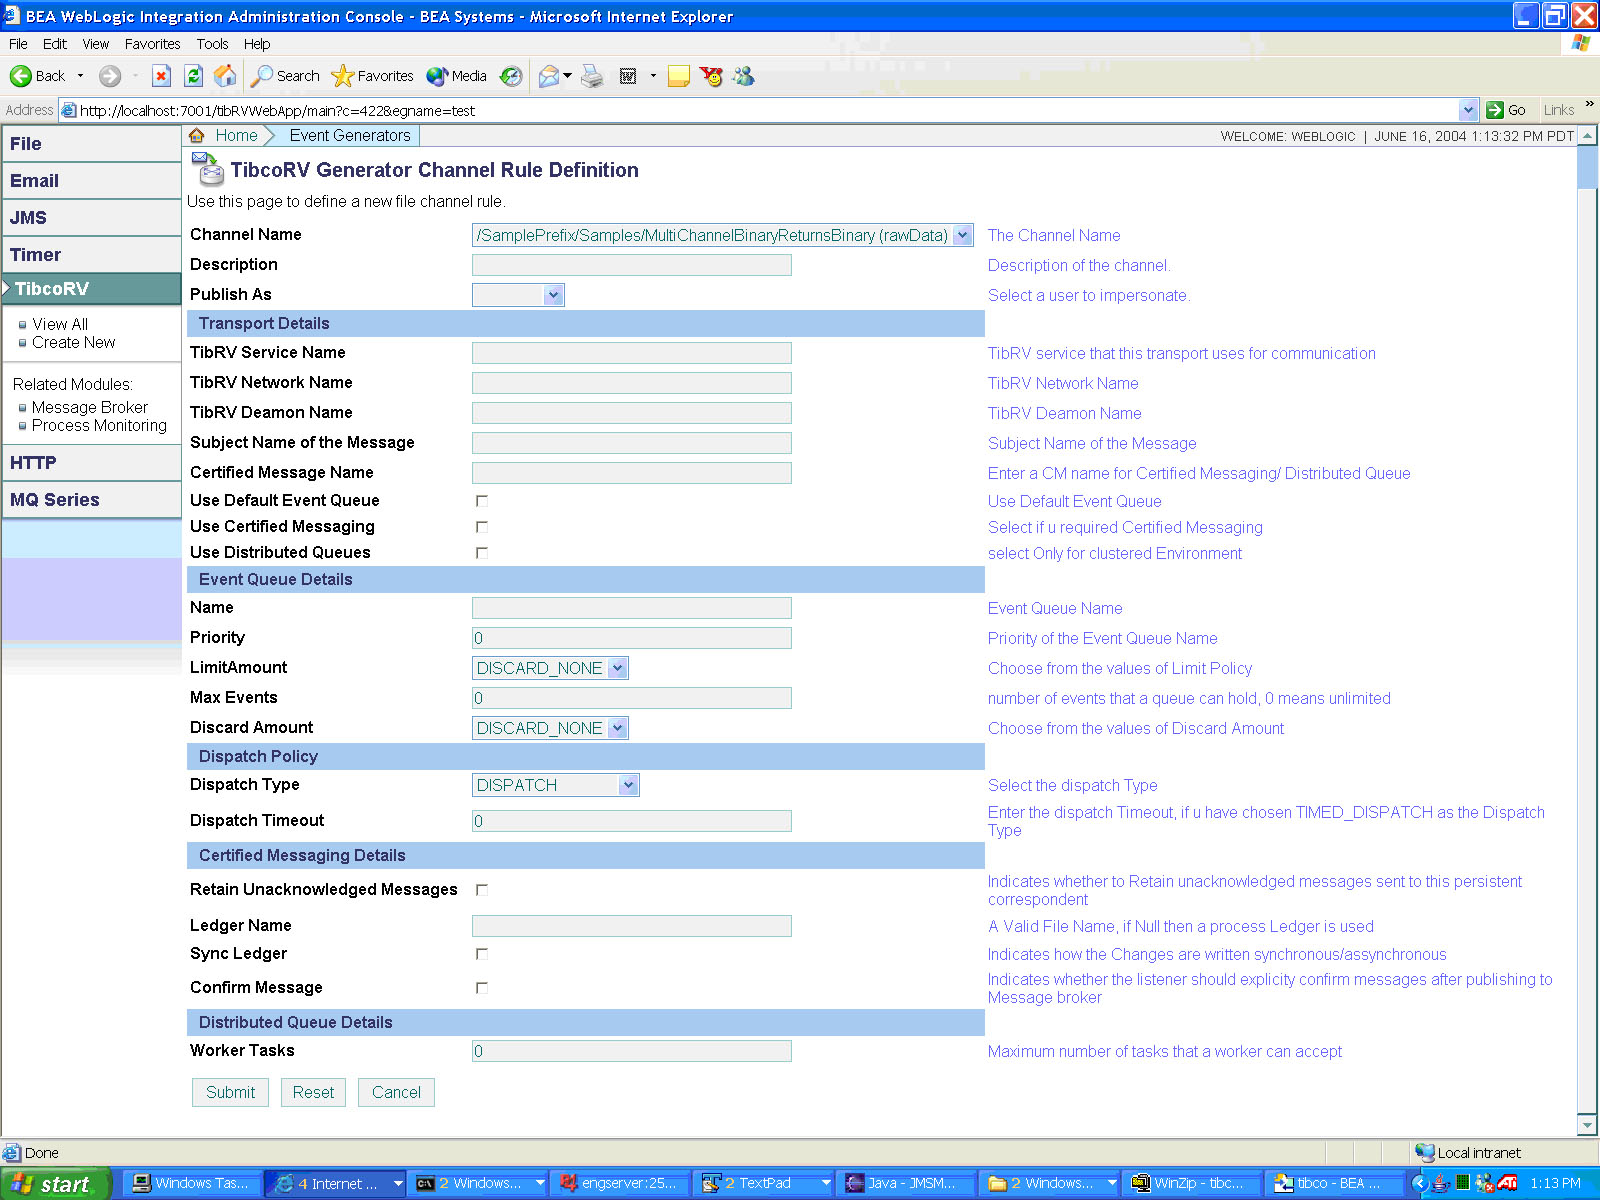
Task: Click the console Home house icon
Action: (197, 136)
